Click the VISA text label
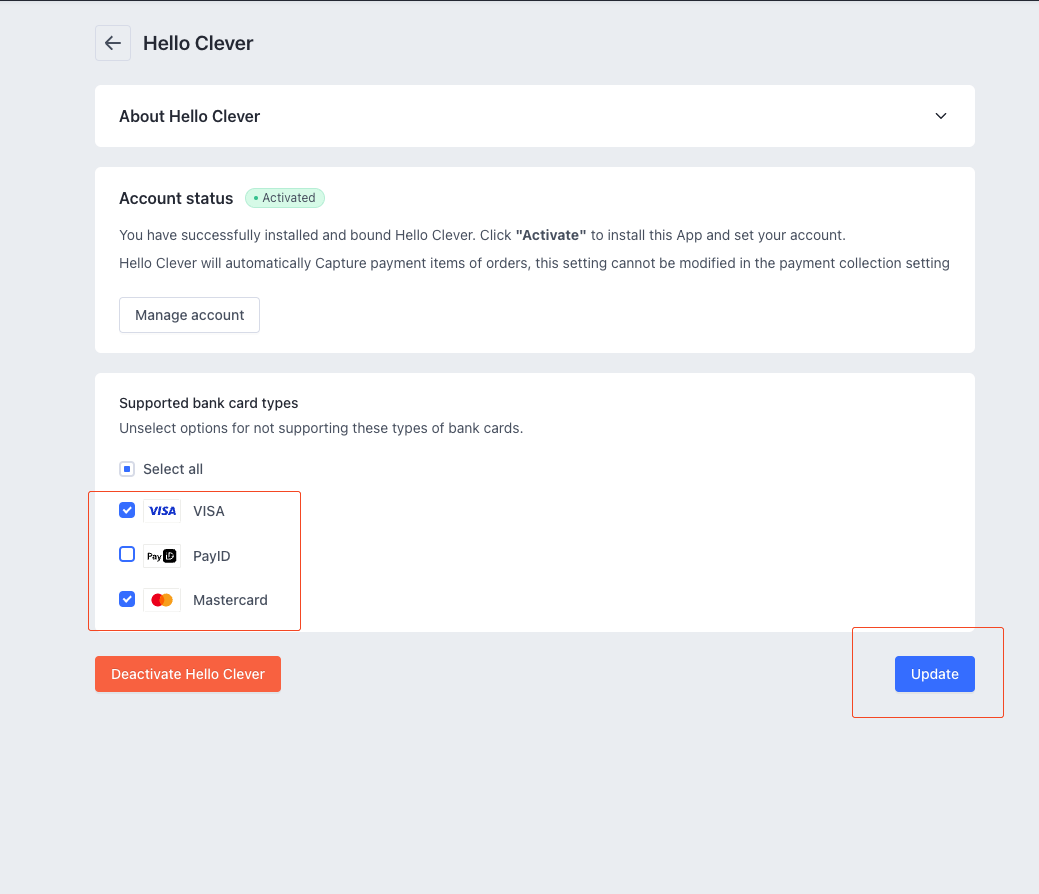 pyautogui.click(x=209, y=511)
